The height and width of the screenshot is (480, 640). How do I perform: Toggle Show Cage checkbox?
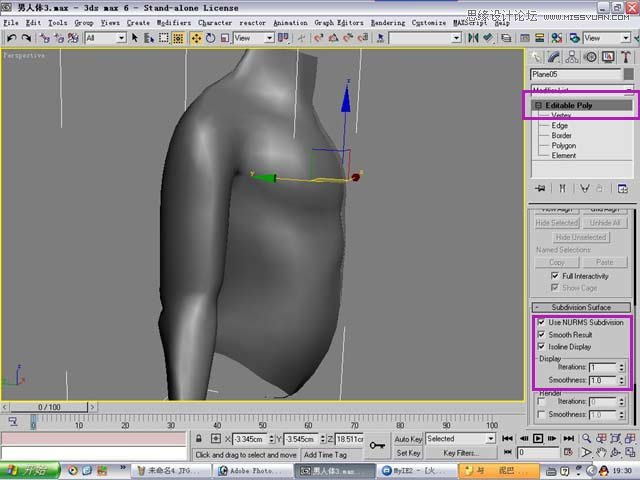pos(554,287)
